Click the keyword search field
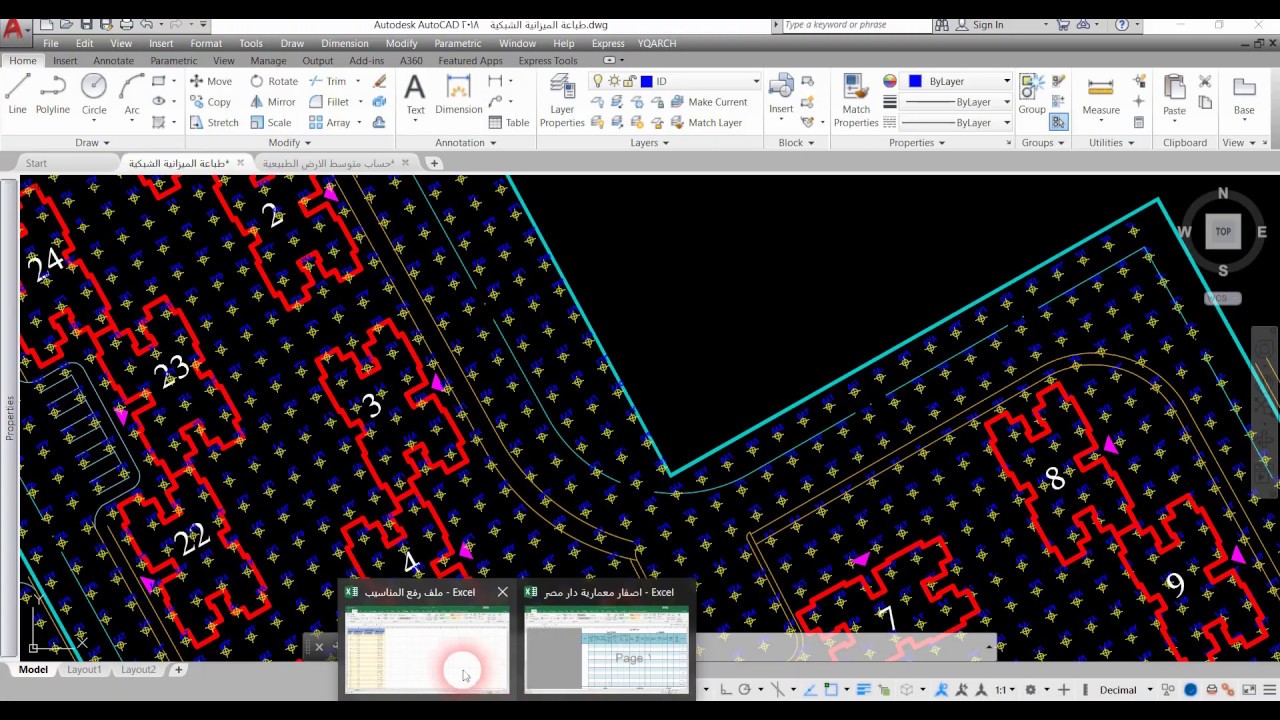The image size is (1280, 720). (x=856, y=25)
